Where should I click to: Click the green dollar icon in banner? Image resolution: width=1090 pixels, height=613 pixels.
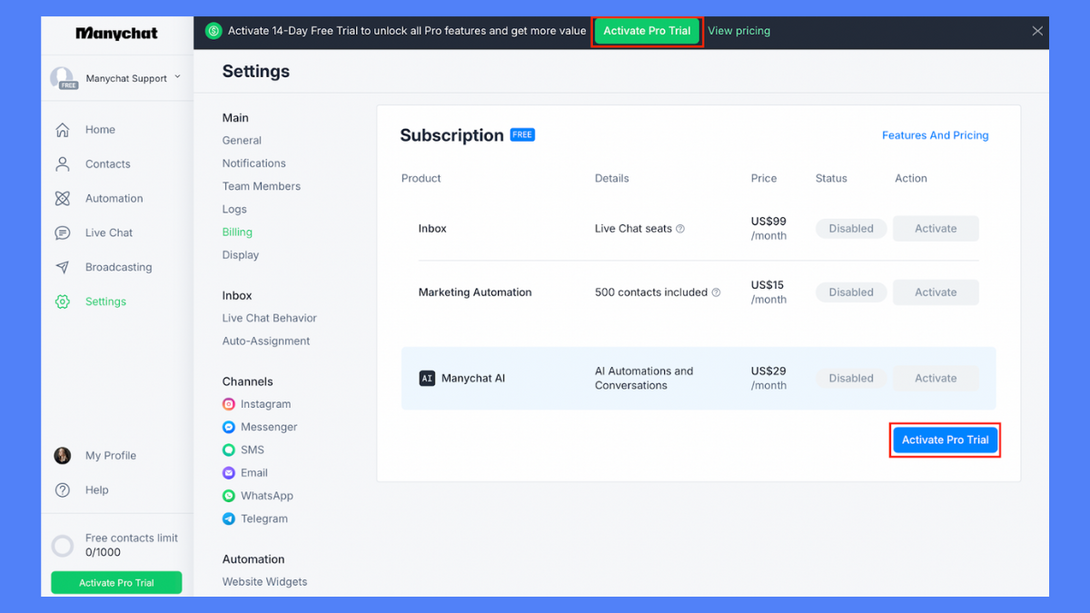click(x=213, y=31)
